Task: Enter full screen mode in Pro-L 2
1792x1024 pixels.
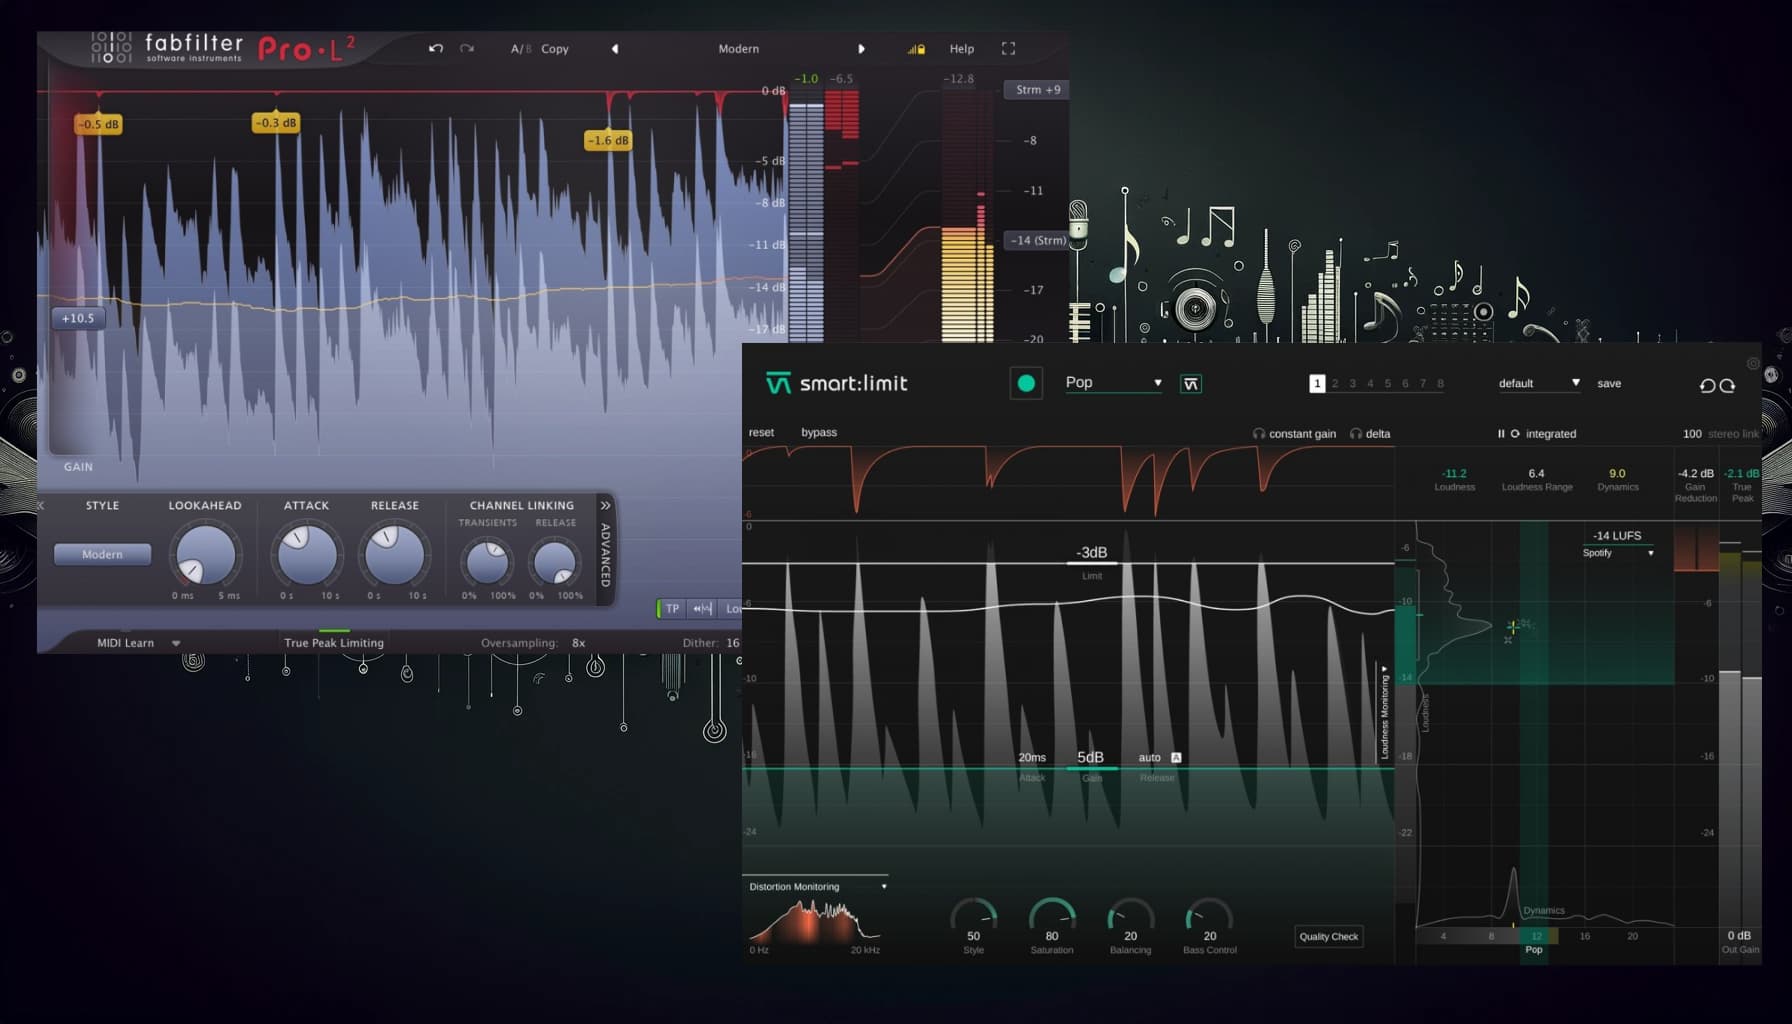Action: tap(1008, 48)
